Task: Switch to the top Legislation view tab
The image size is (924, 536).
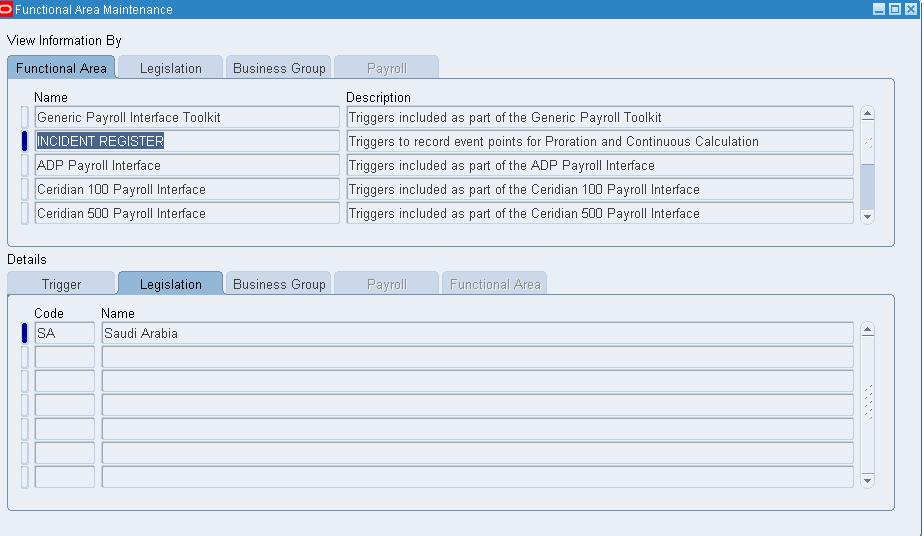Action: [170, 68]
